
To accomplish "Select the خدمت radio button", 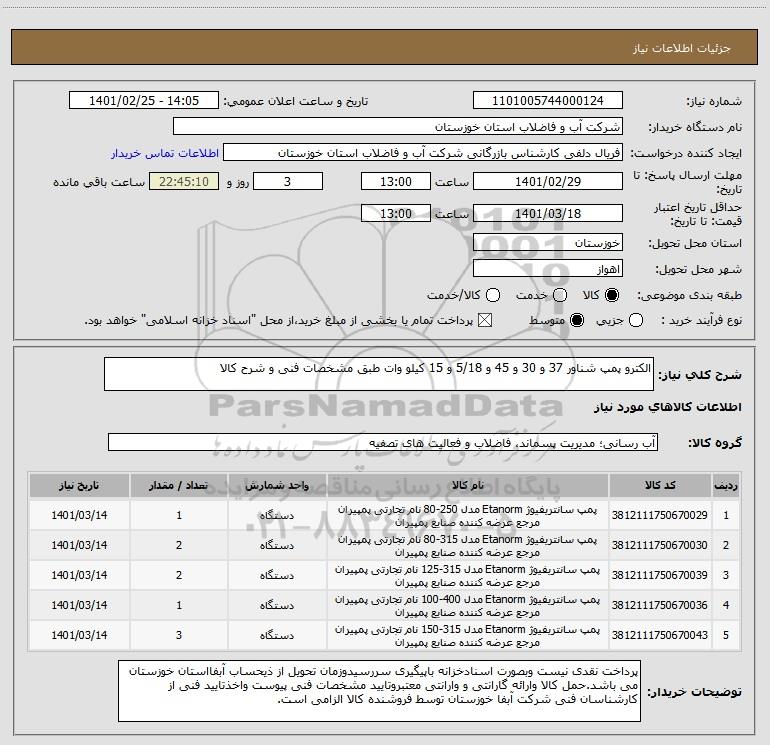I will [560, 295].
